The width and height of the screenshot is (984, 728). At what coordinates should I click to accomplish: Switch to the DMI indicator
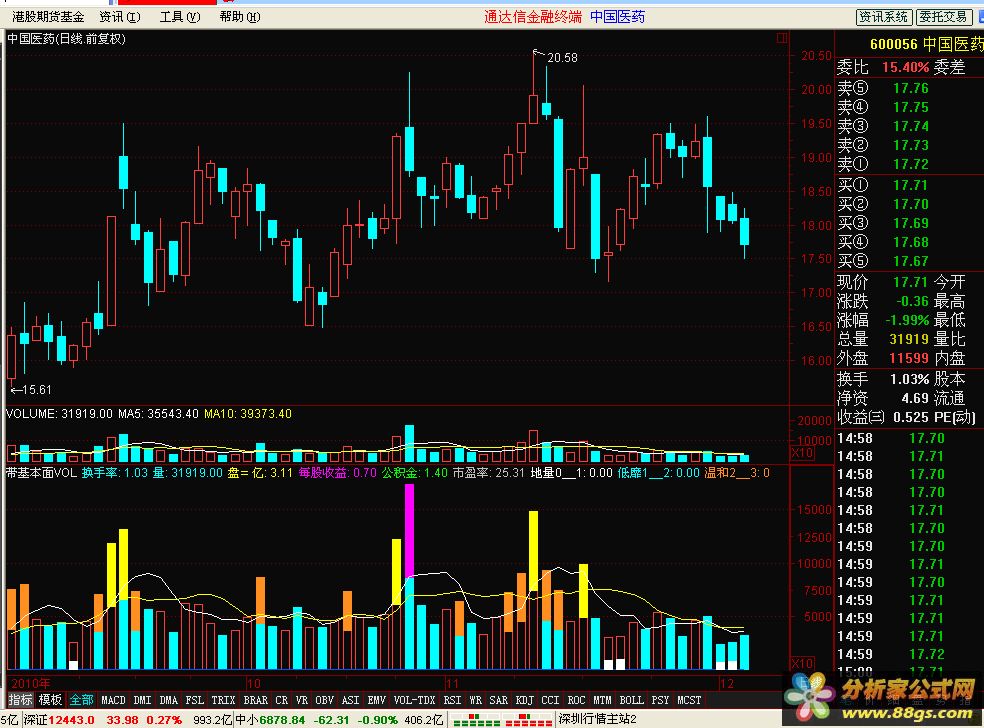point(142,700)
